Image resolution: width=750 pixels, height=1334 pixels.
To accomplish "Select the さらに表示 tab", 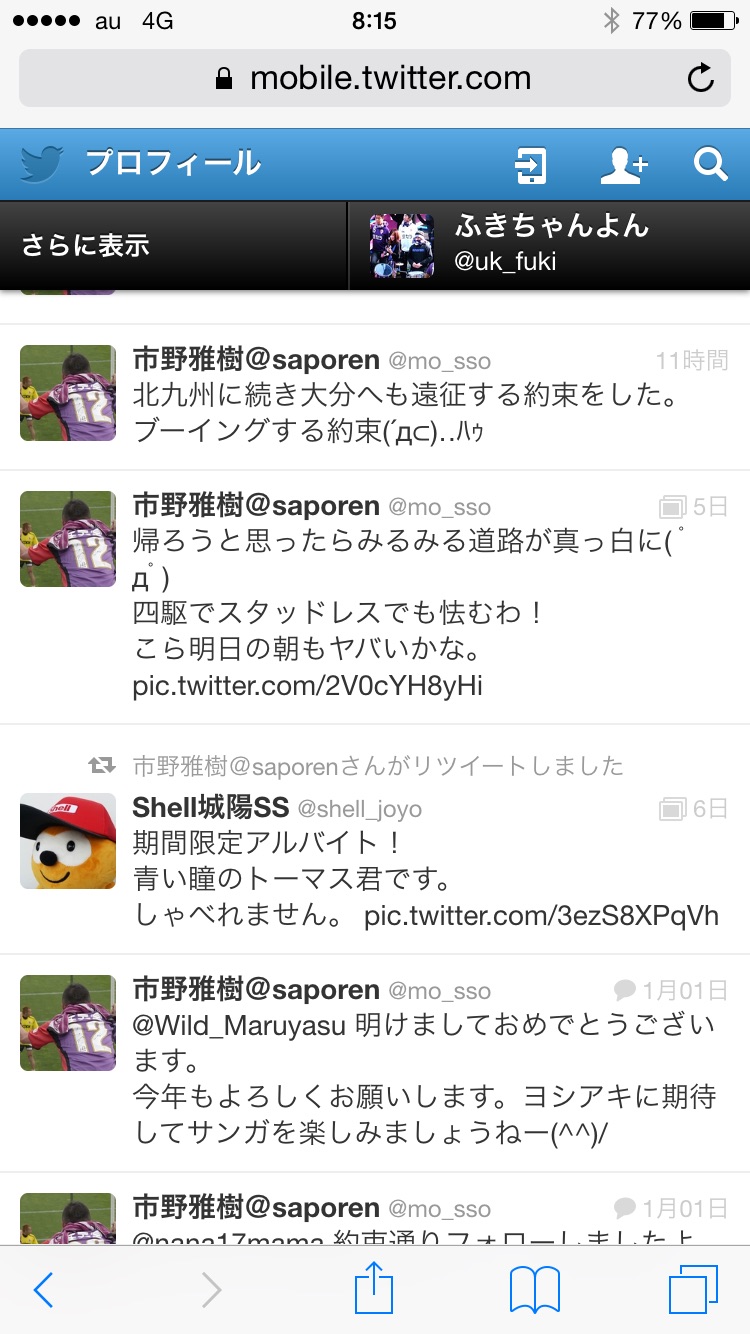I will (174, 245).
